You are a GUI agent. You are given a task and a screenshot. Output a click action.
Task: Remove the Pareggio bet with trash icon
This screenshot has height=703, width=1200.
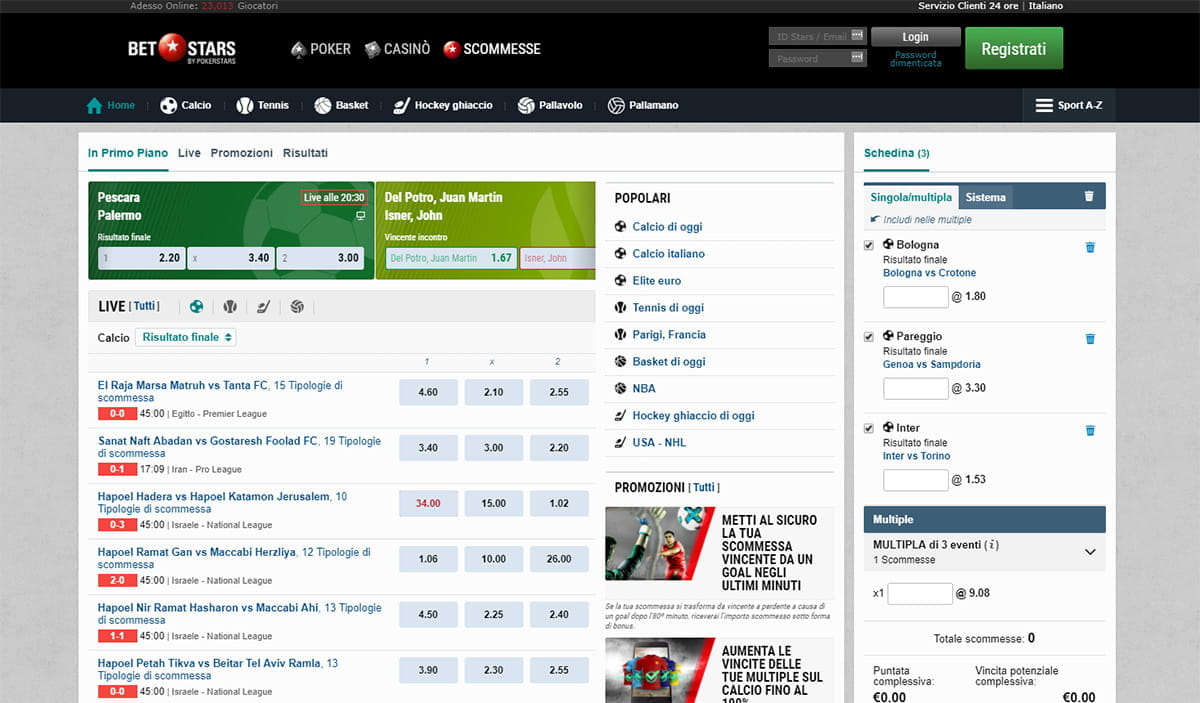pos(1090,339)
